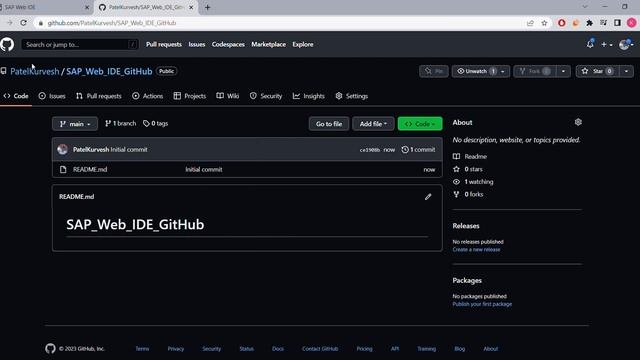Click the Pin repository button
Image resolution: width=640 pixels, height=360 pixels.
point(434,71)
